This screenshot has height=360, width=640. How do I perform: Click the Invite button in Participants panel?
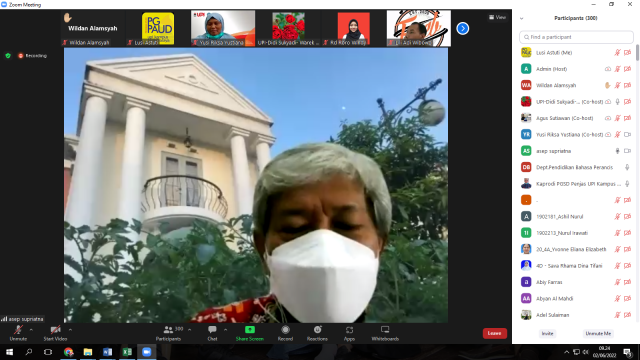click(x=547, y=333)
